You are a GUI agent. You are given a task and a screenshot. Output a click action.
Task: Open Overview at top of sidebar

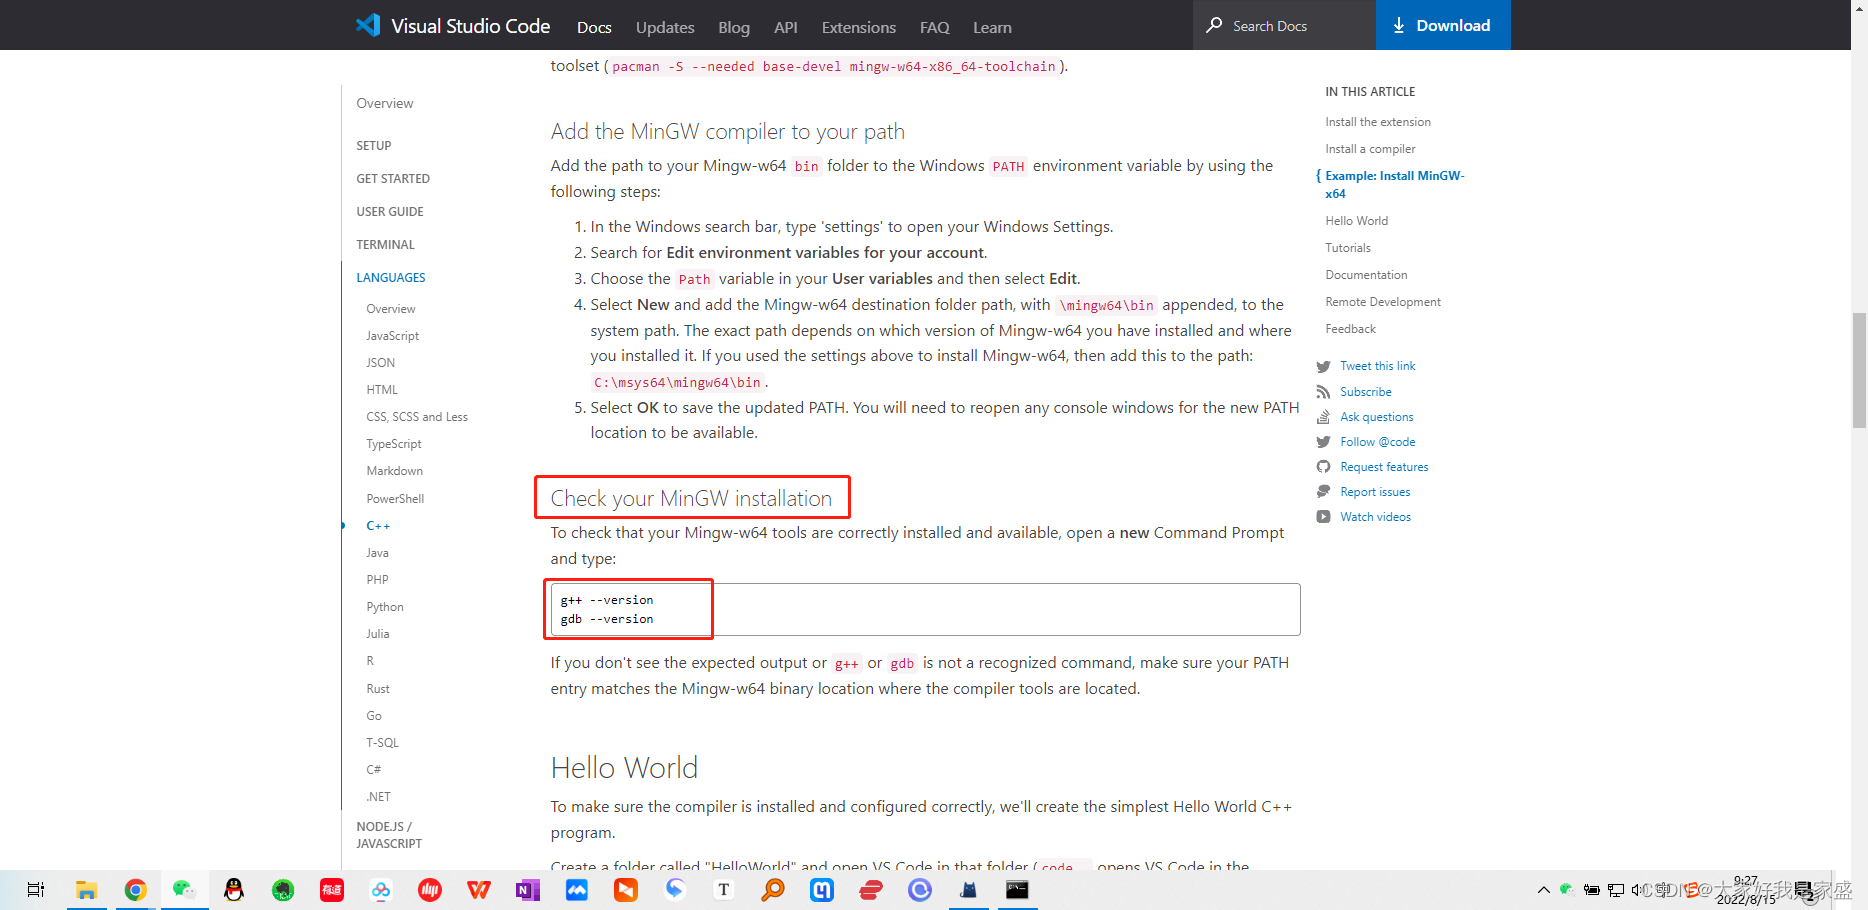coord(385,103)
